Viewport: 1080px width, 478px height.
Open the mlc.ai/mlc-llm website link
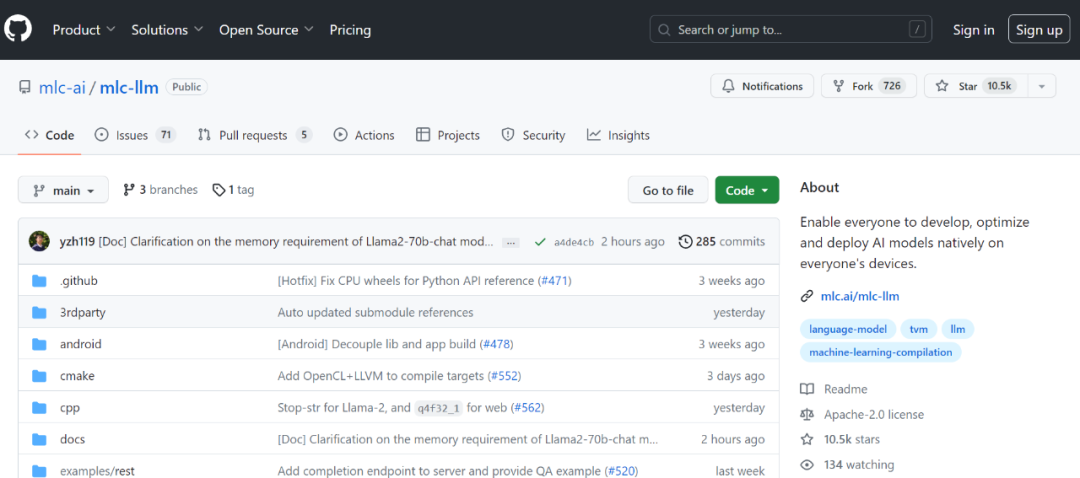click(x=860, y=296)
